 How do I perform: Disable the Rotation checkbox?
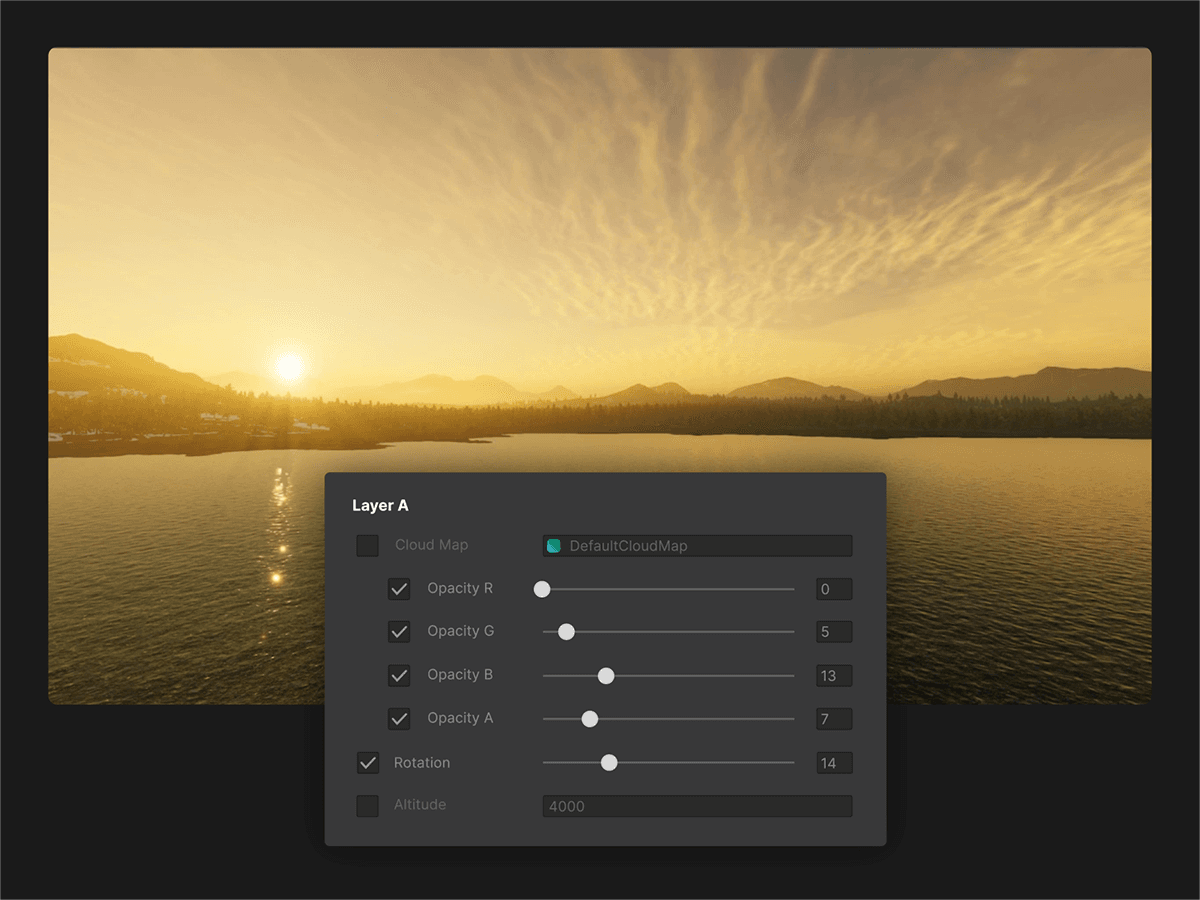pos(367,762)
